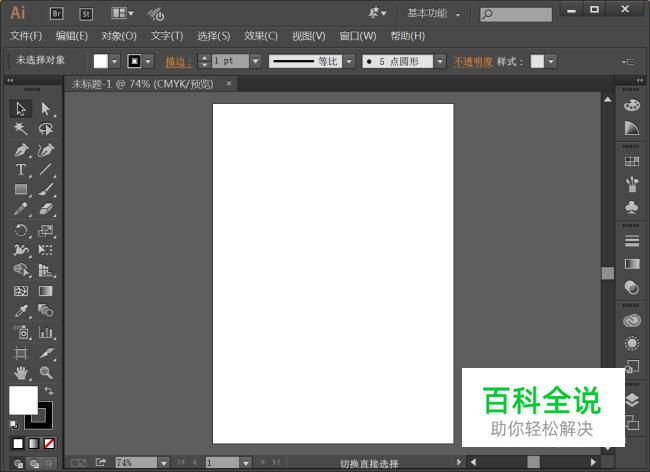Choose the Magic Wand tool
The height and width of the screenshot is (472, 650).
tap(21, 129)
